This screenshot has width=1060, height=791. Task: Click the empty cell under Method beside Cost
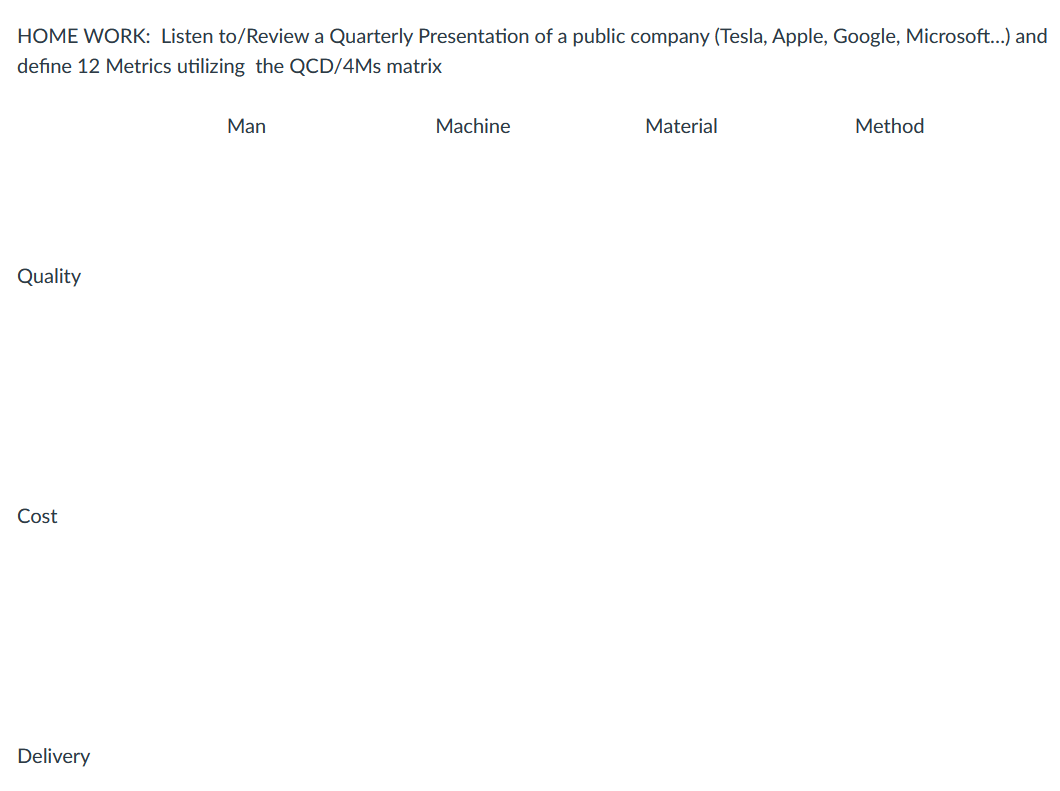click(x=889, y=516)
